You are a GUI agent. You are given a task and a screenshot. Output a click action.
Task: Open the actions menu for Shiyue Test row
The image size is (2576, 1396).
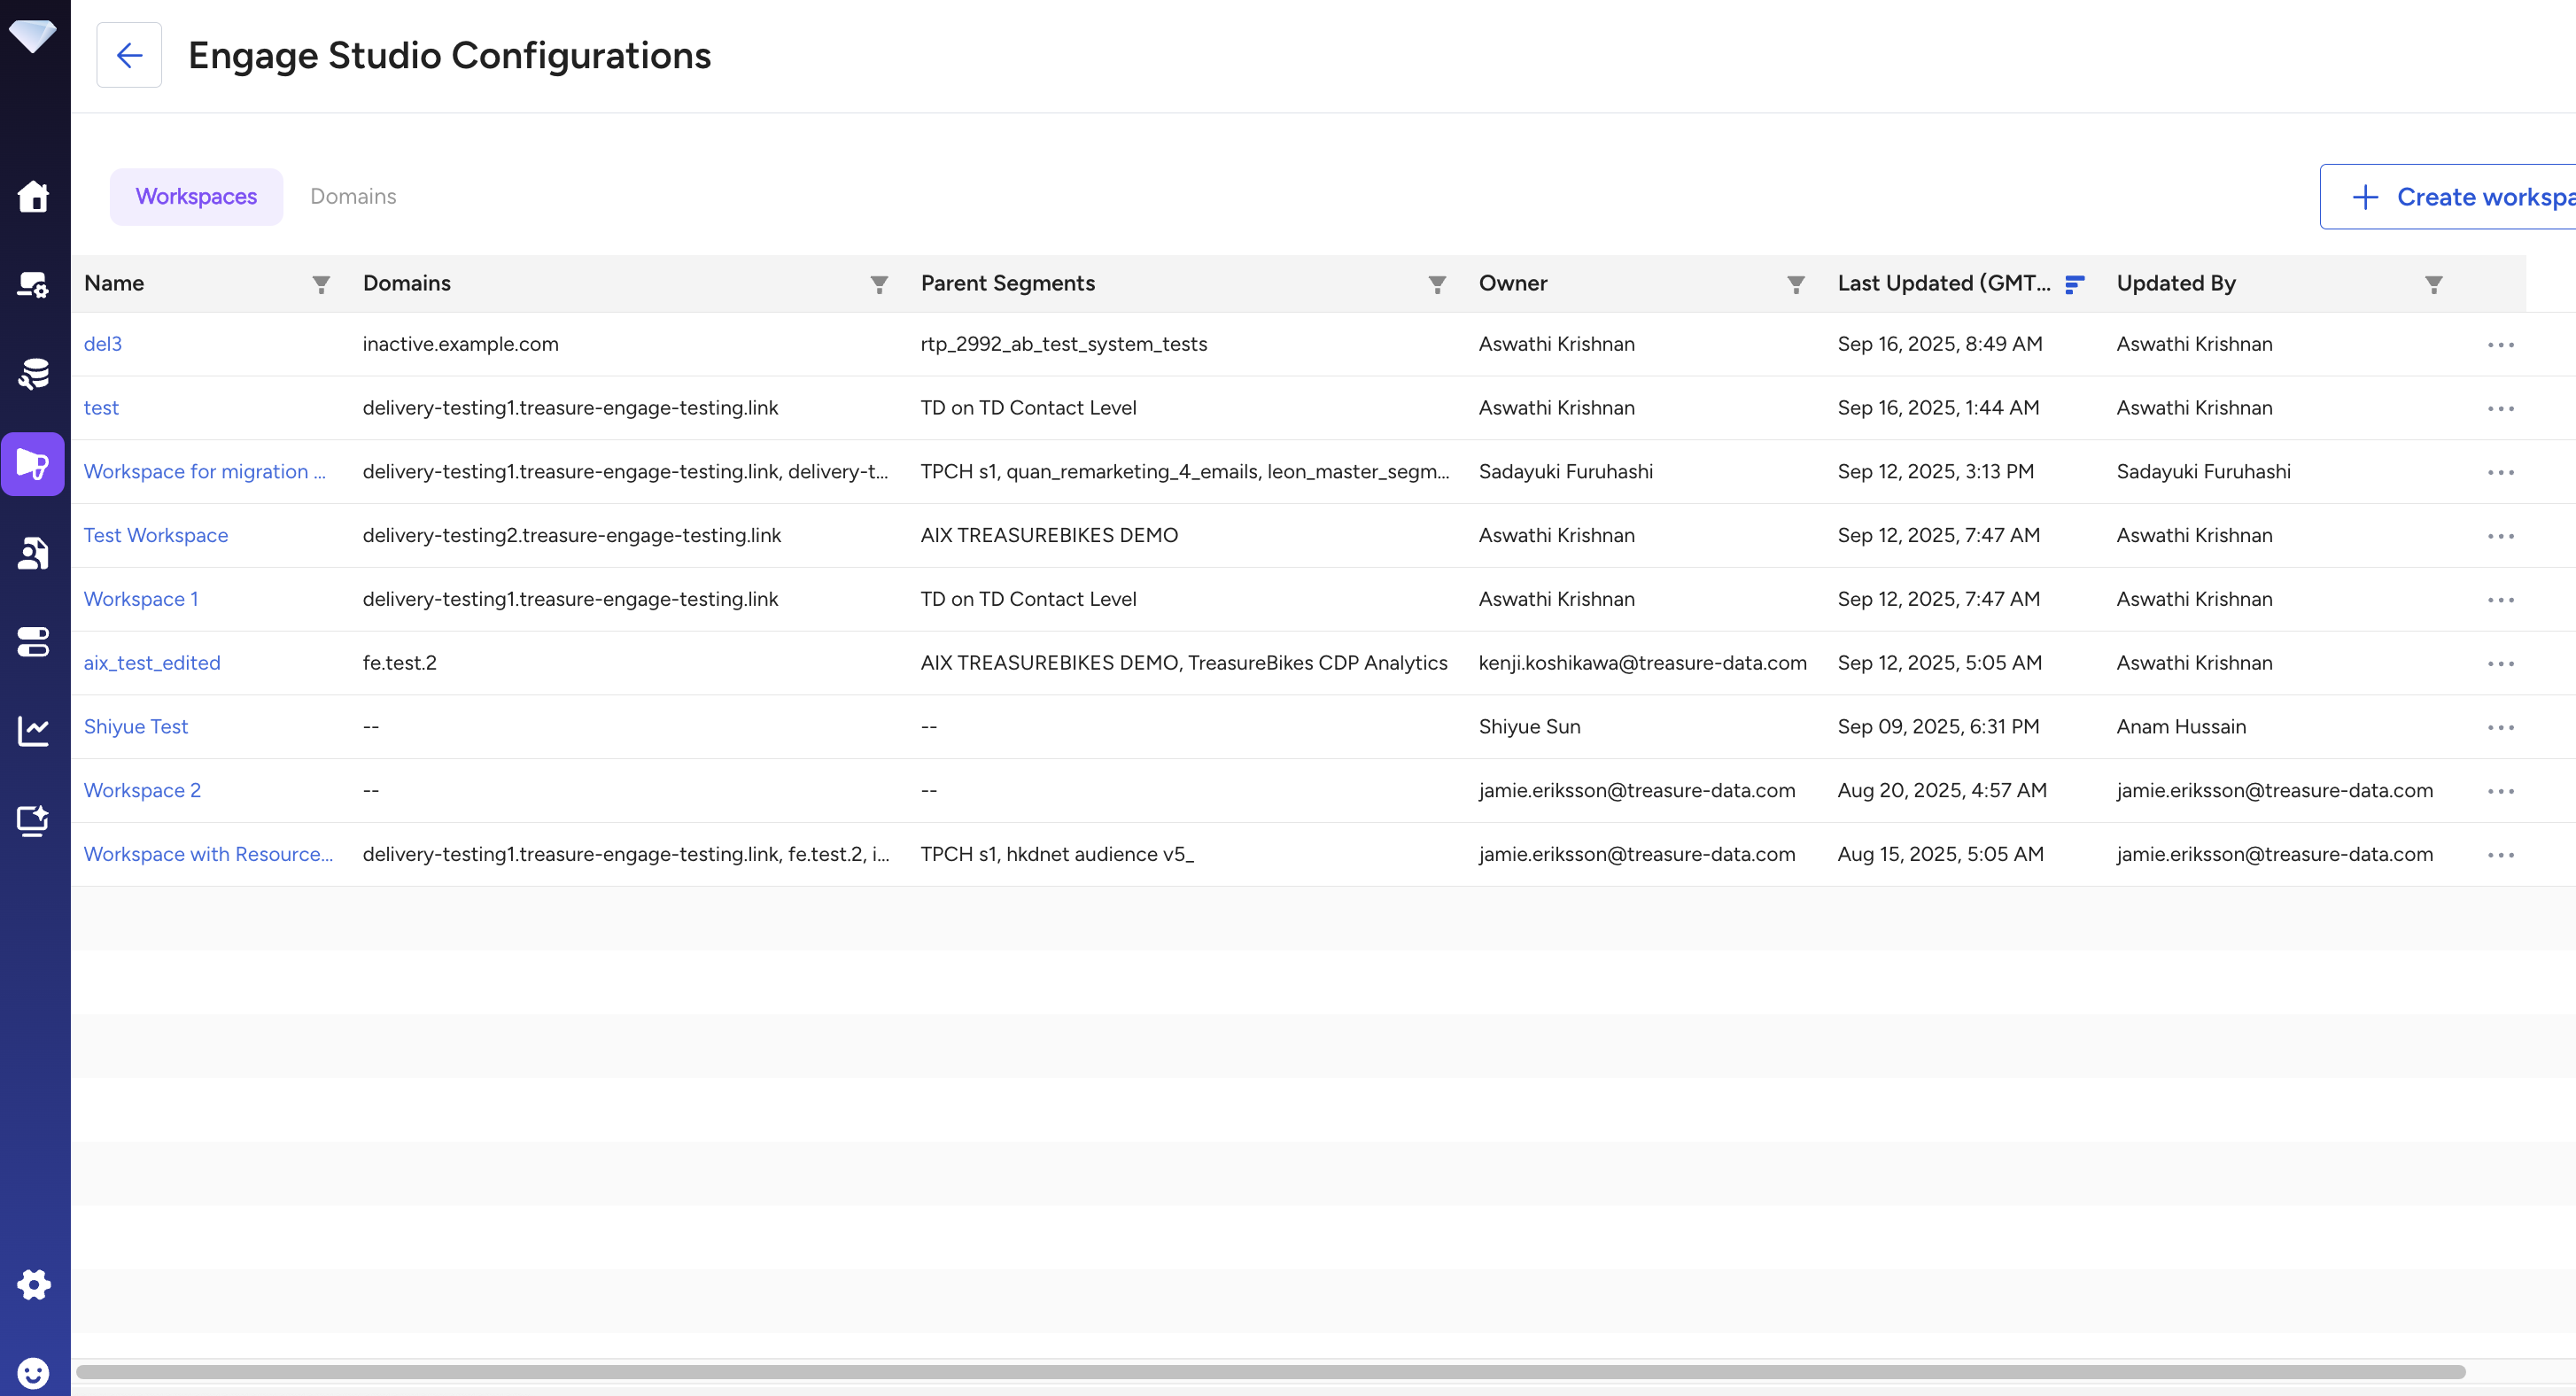coord(2501,727)
